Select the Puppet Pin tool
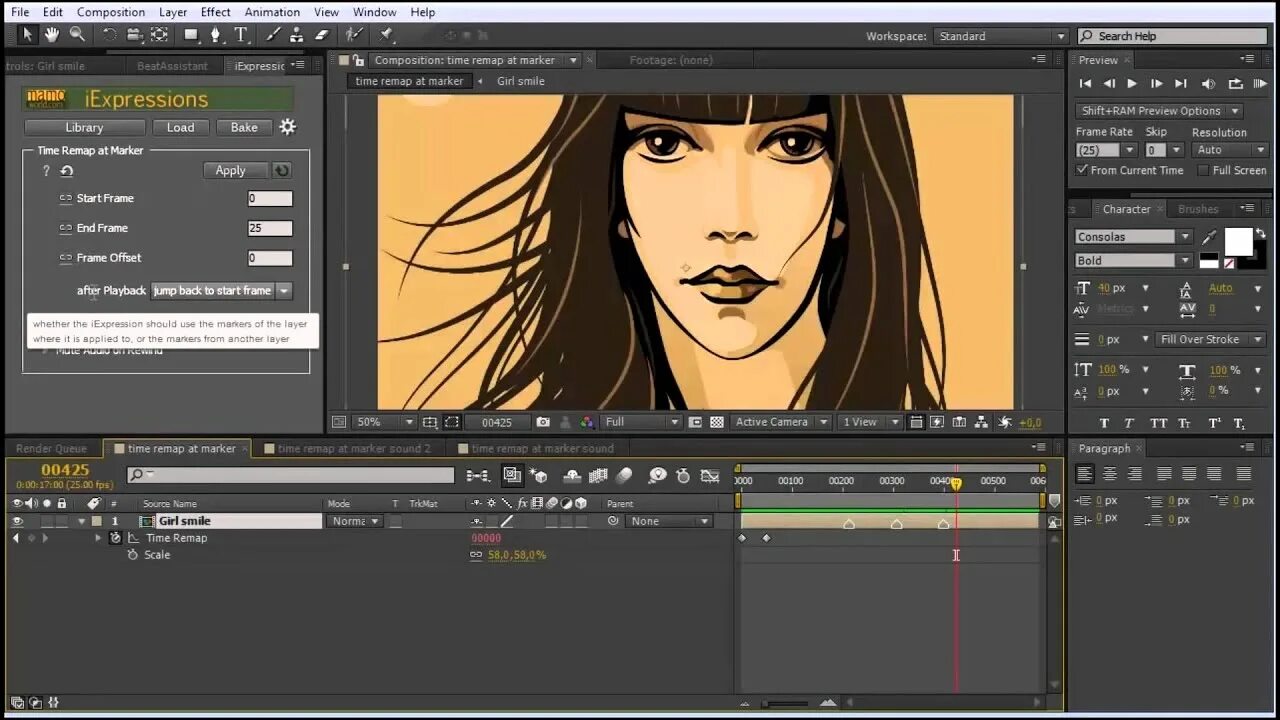This screenshot has height=720, width=1280. [385, 35]
